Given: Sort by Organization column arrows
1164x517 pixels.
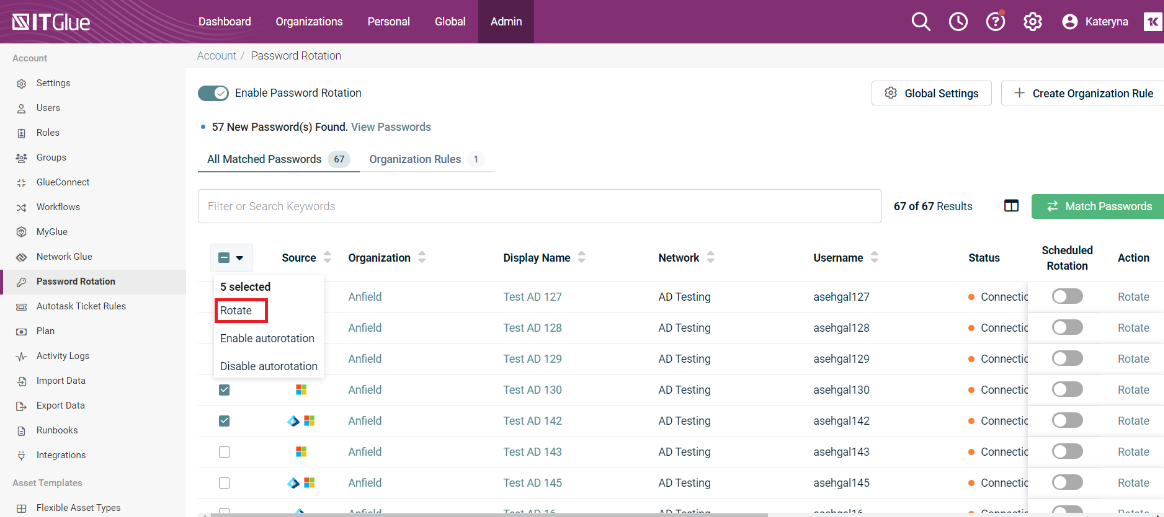Looking at the screenshot, I should coord(422,258).
